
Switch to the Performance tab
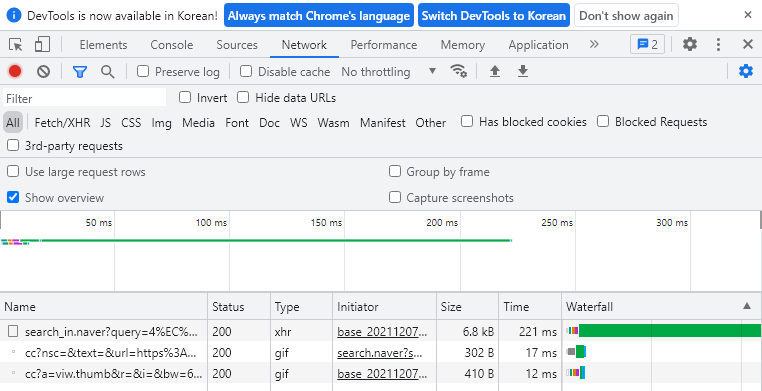click(384, 45)
